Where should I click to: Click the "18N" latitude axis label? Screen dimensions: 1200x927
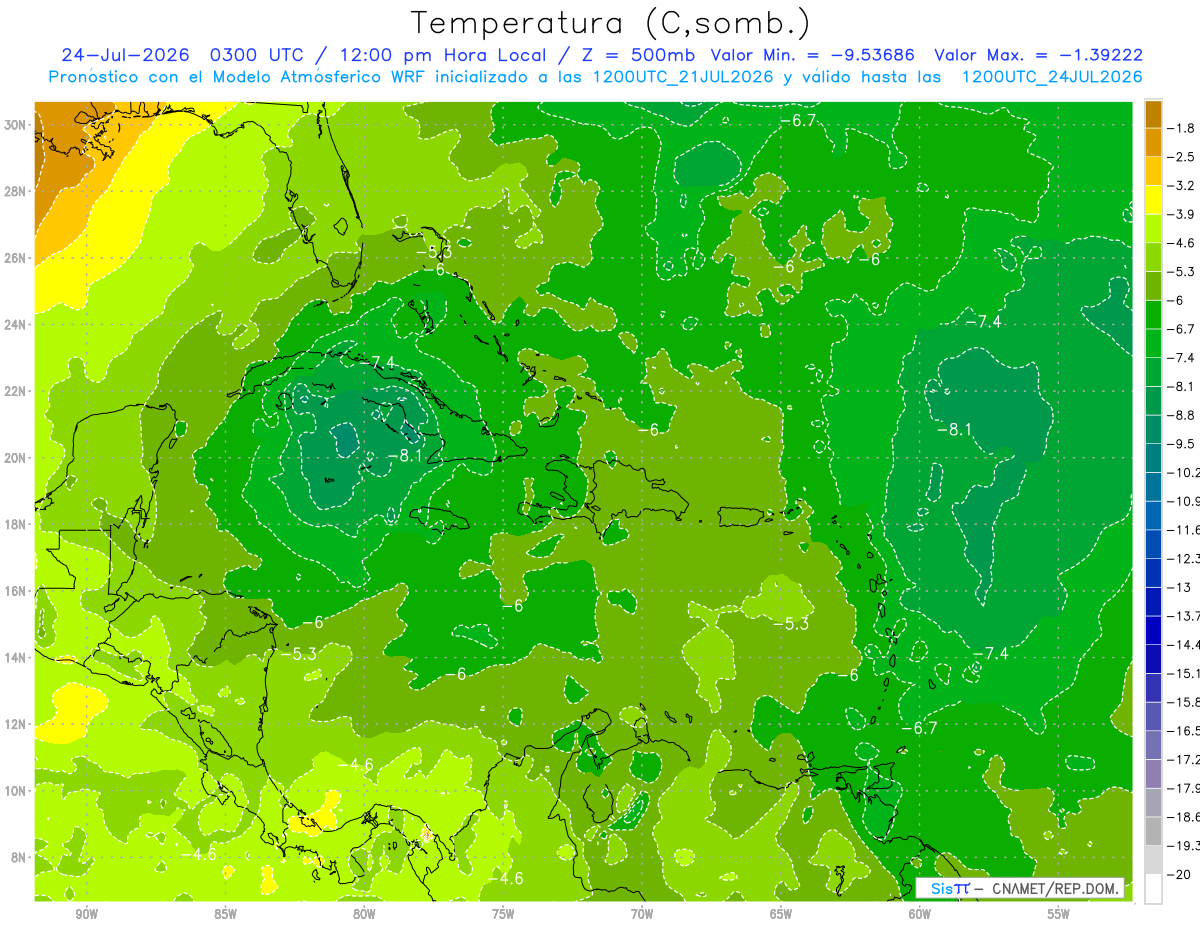15,524
